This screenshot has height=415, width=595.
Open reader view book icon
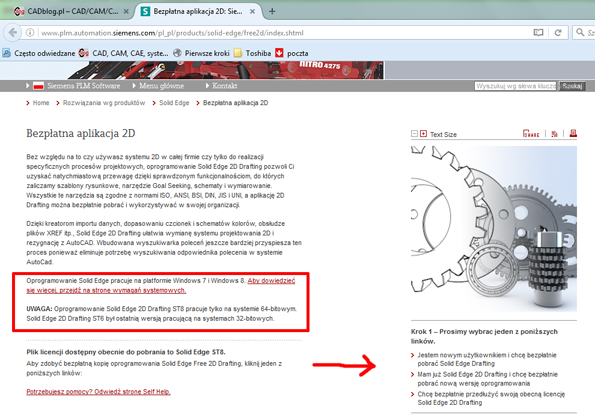538,33
